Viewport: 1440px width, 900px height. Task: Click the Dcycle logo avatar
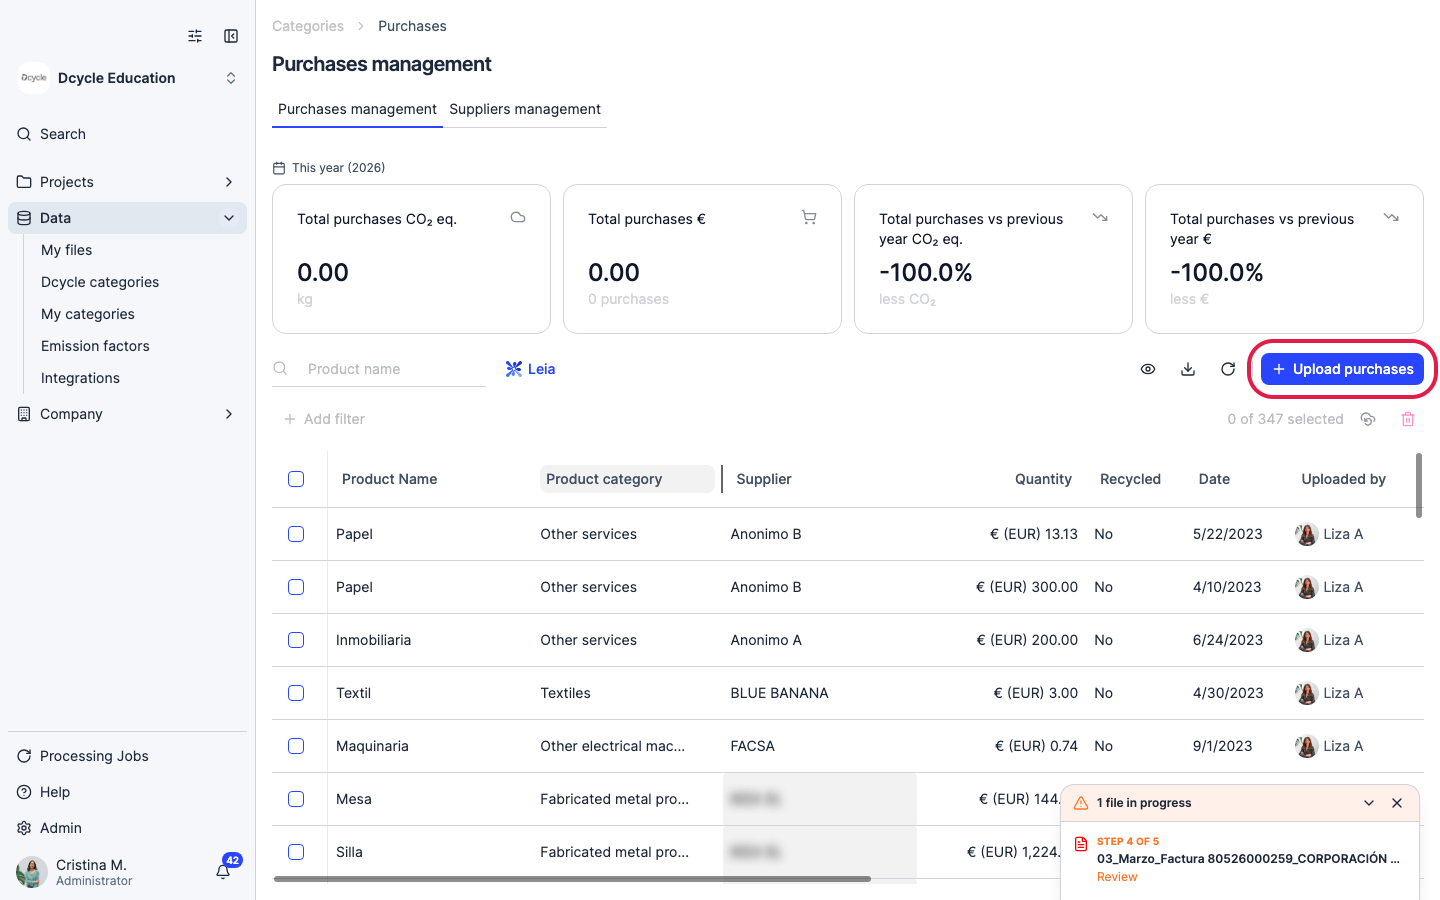[x=34, y=78]
